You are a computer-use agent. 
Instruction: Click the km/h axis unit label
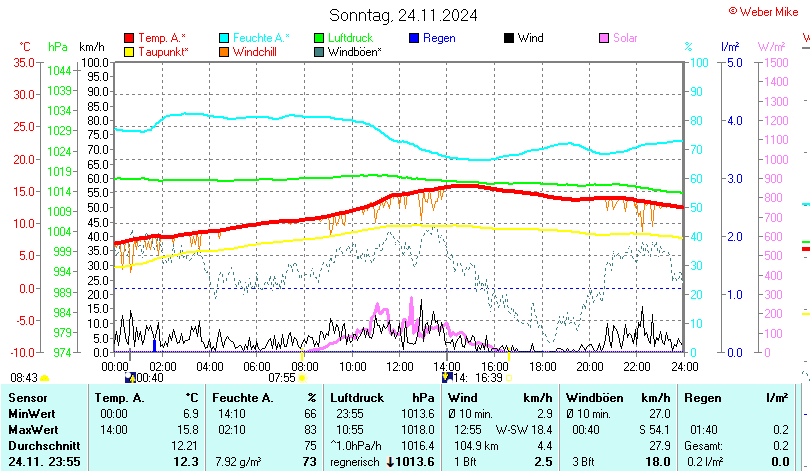[92, 47]
